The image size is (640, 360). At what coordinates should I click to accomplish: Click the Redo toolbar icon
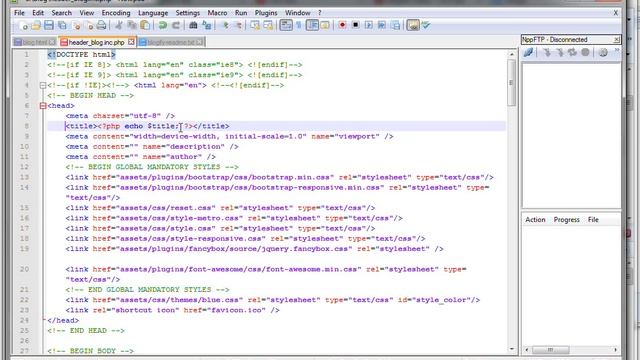(x=176, y=25)
